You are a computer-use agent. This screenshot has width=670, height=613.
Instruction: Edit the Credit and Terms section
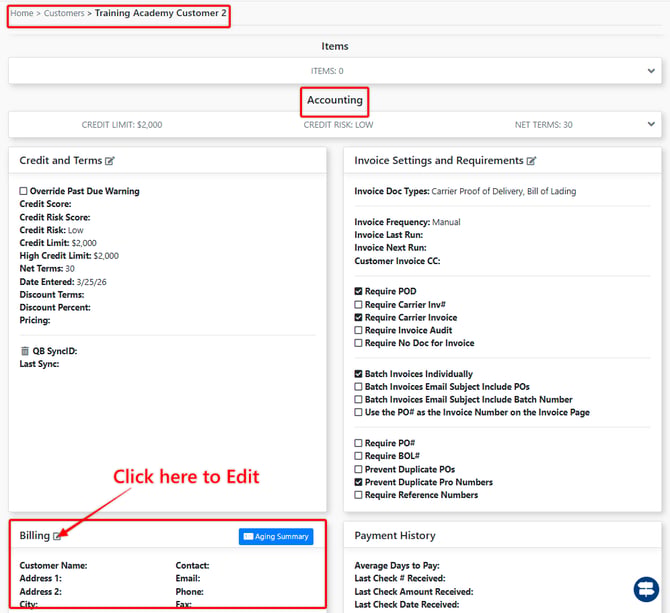tap(110, 161)
